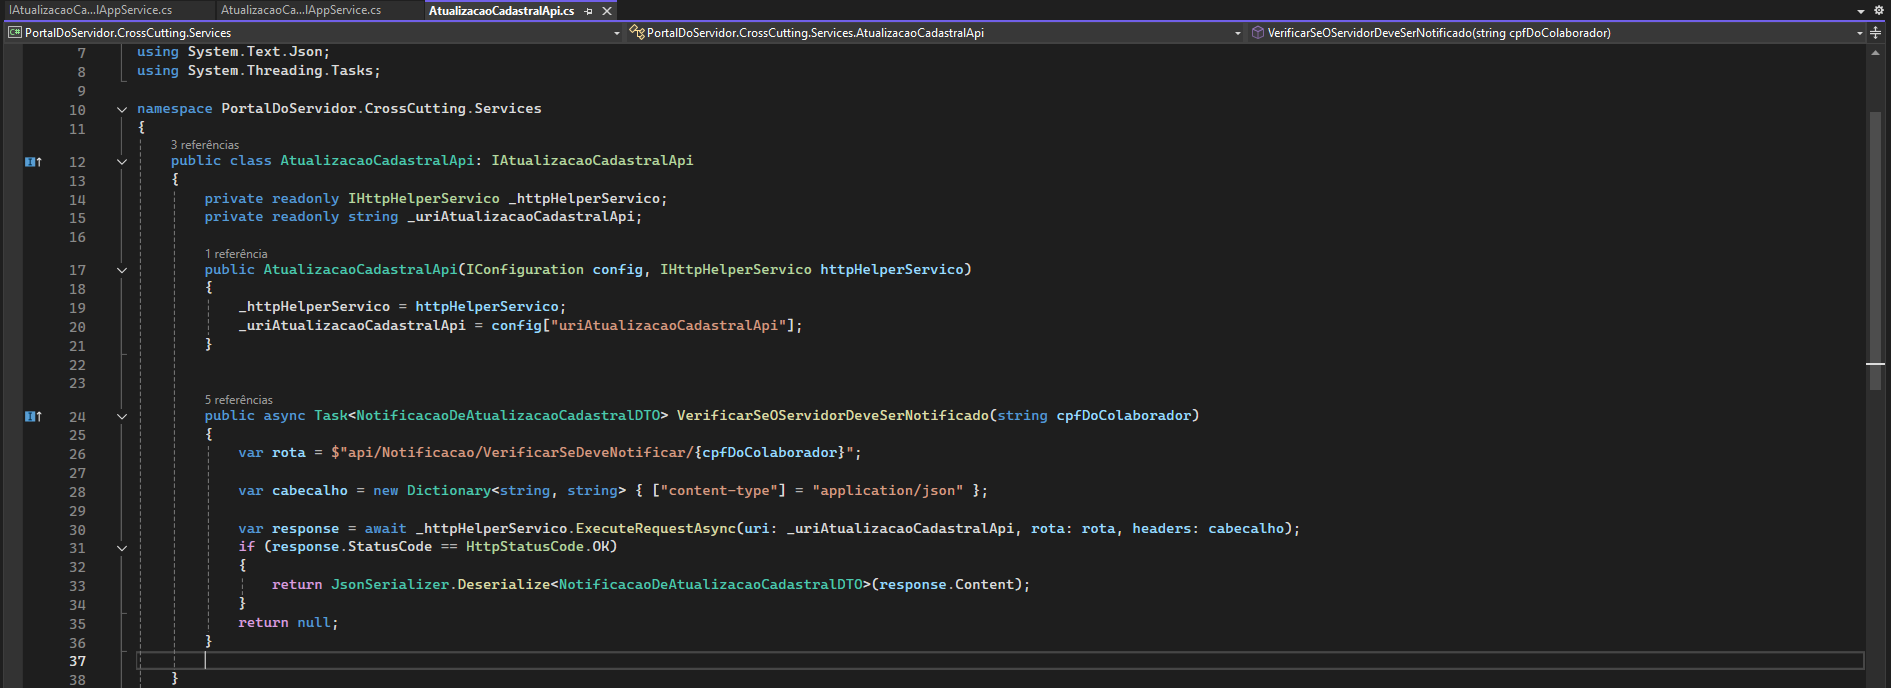Click the 'namespace' keyword on line 10
1891x688 pixels.
coord(175,109)
